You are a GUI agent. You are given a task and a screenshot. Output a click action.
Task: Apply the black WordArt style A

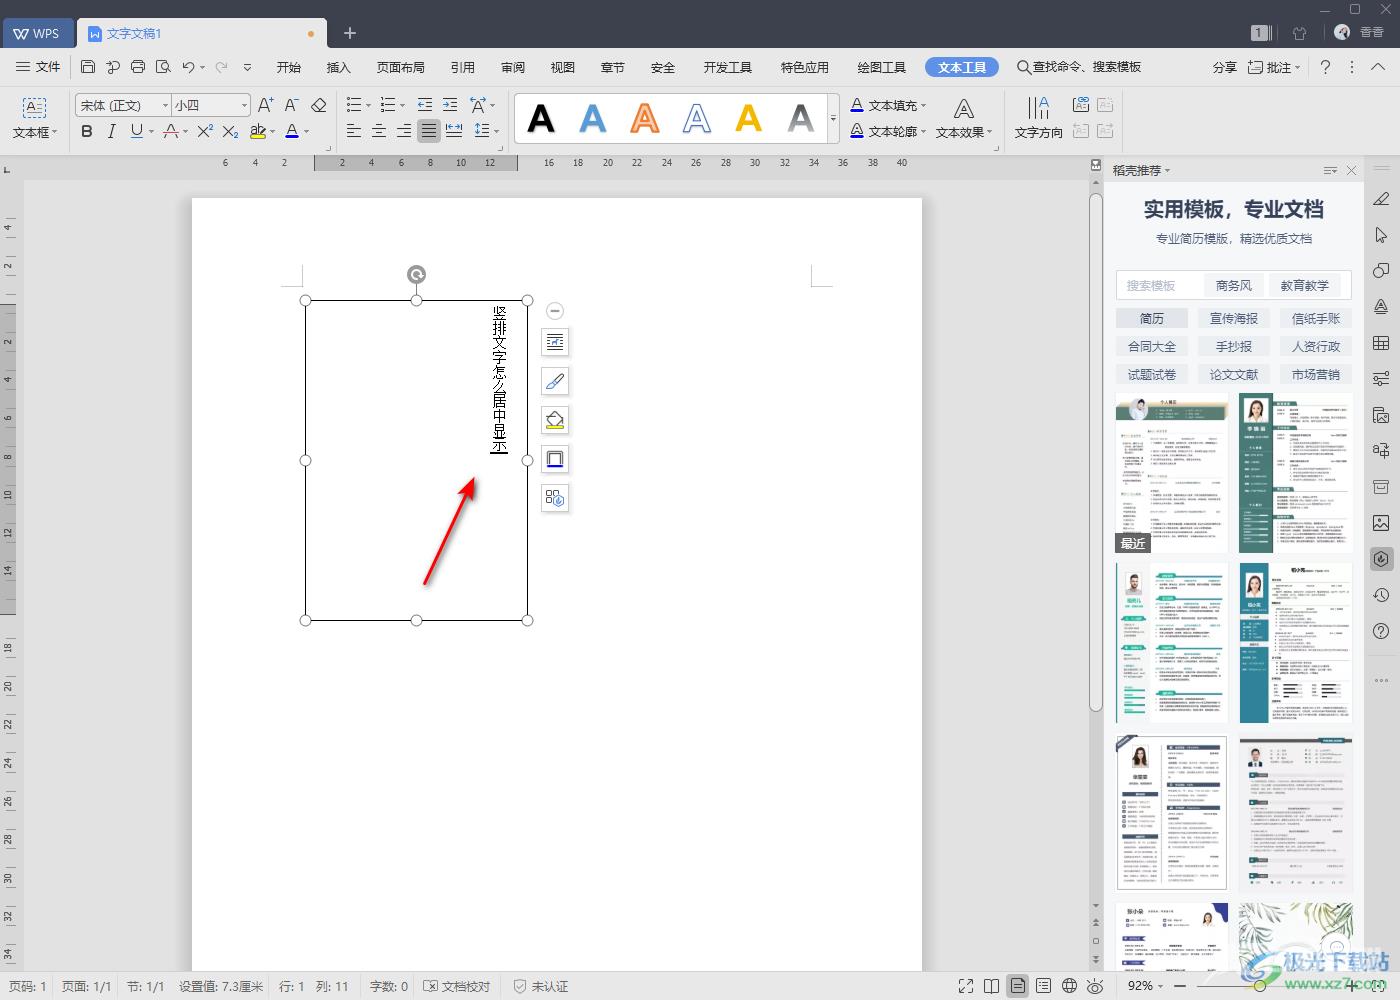(541, 119)
